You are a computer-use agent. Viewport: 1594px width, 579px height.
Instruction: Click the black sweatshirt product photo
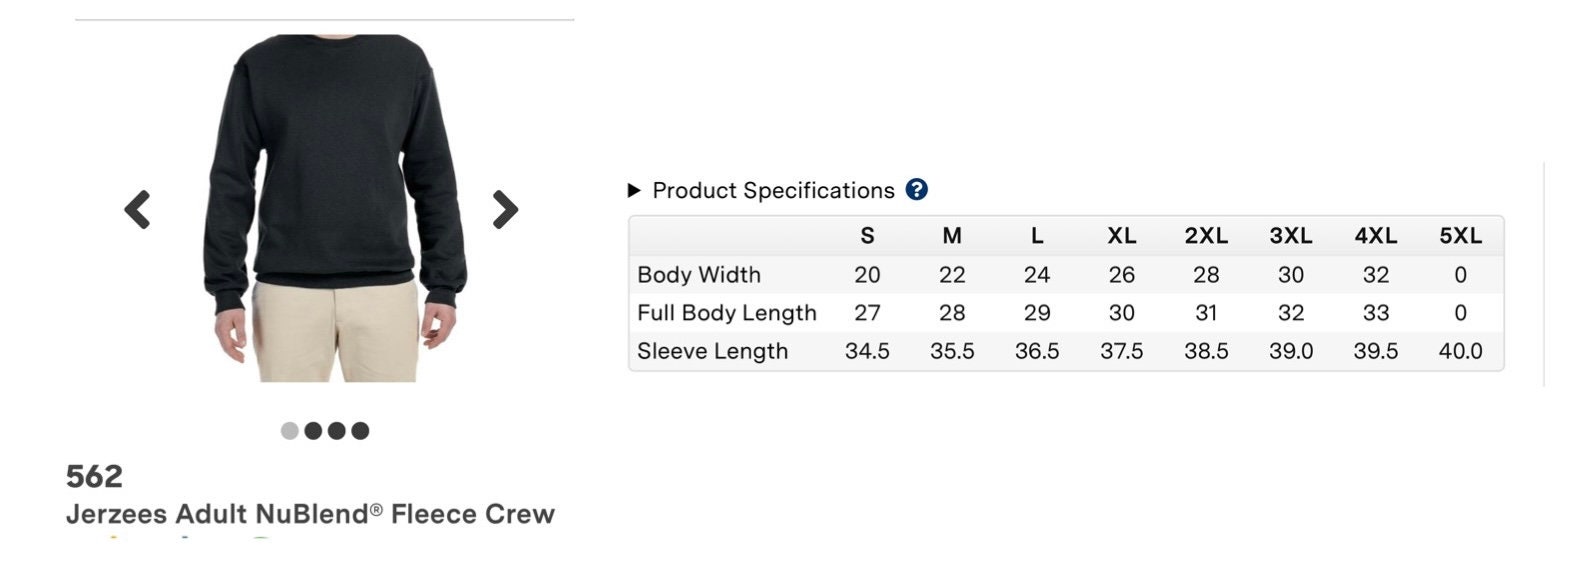[336, 208]
